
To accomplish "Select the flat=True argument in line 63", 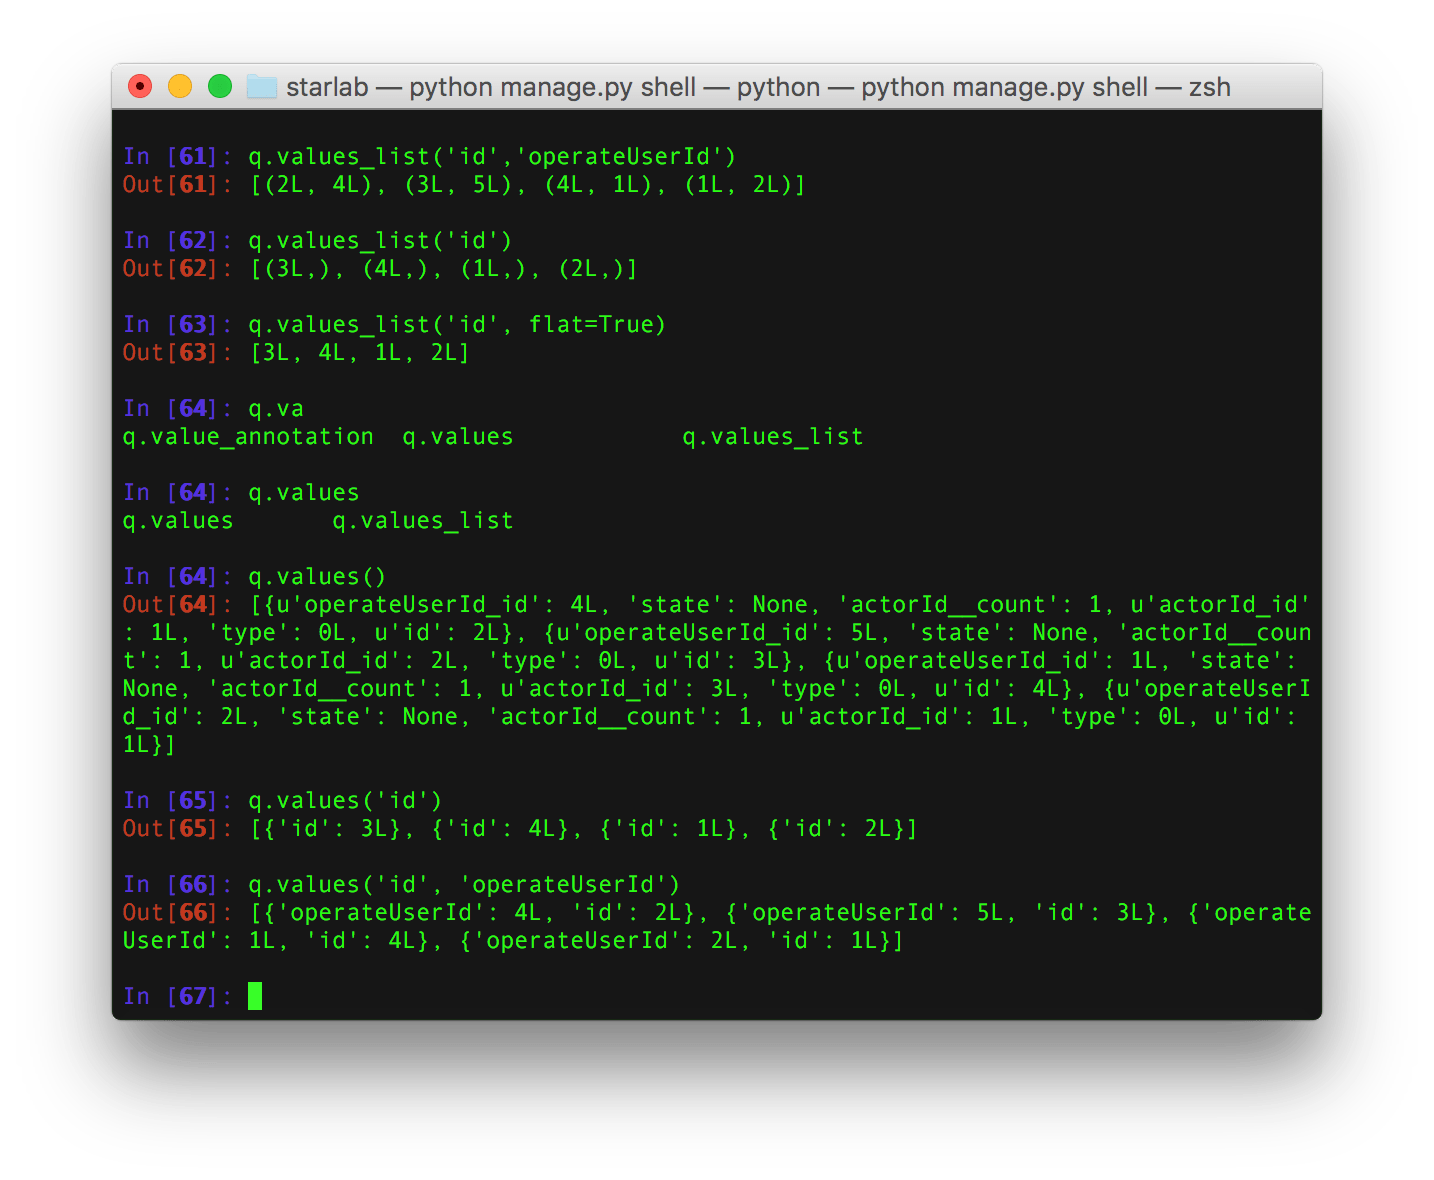I will pos(593,324).
